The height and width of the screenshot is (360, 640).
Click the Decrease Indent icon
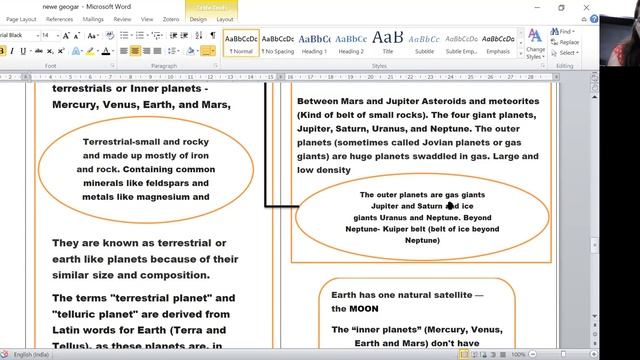173,36
